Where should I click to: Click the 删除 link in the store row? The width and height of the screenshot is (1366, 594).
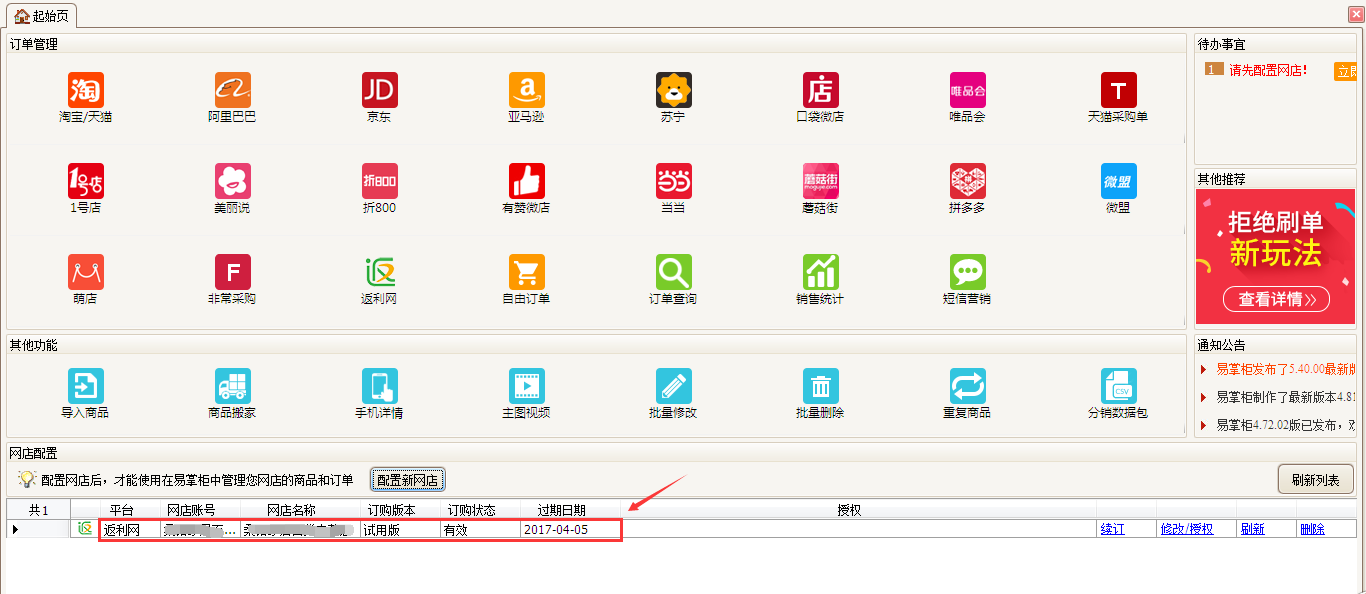tap(1312, 529)
